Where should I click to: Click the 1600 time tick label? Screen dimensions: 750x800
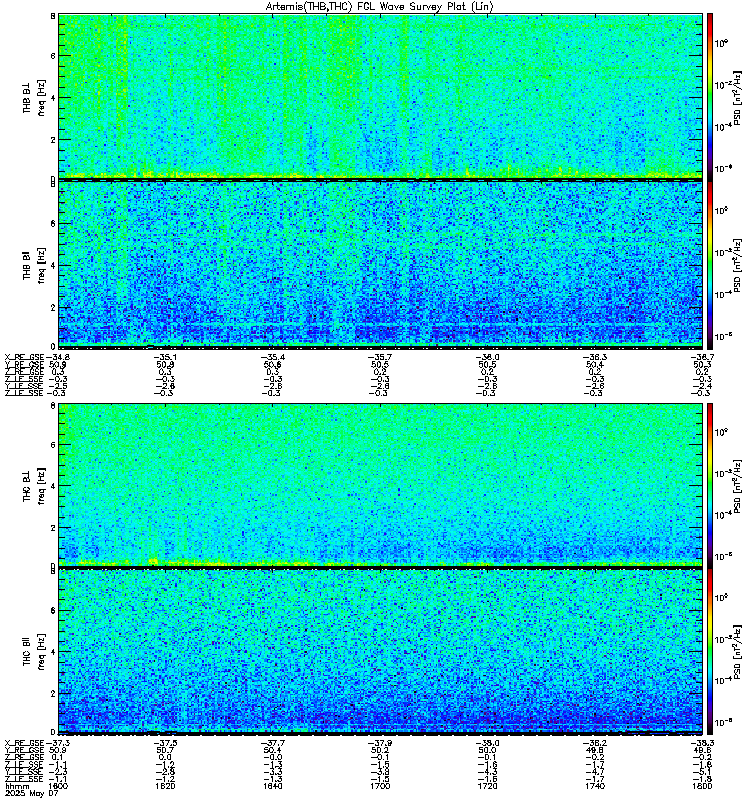(58, 786)
